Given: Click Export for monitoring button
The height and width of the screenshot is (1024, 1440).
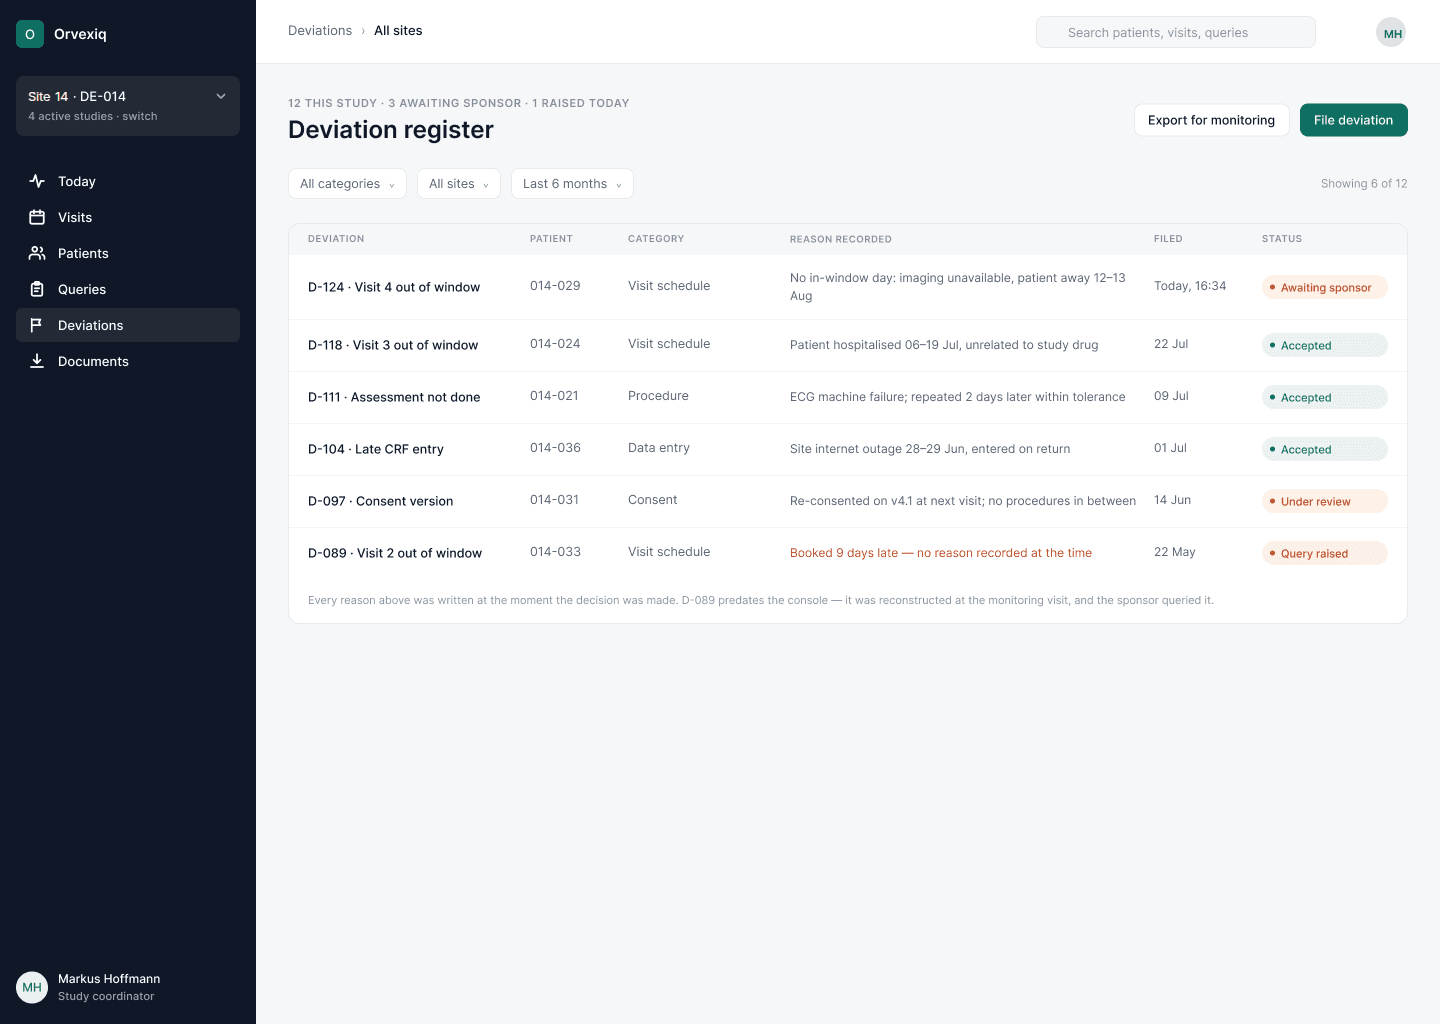Looking at the screenshot, I should pos(1211,120).
